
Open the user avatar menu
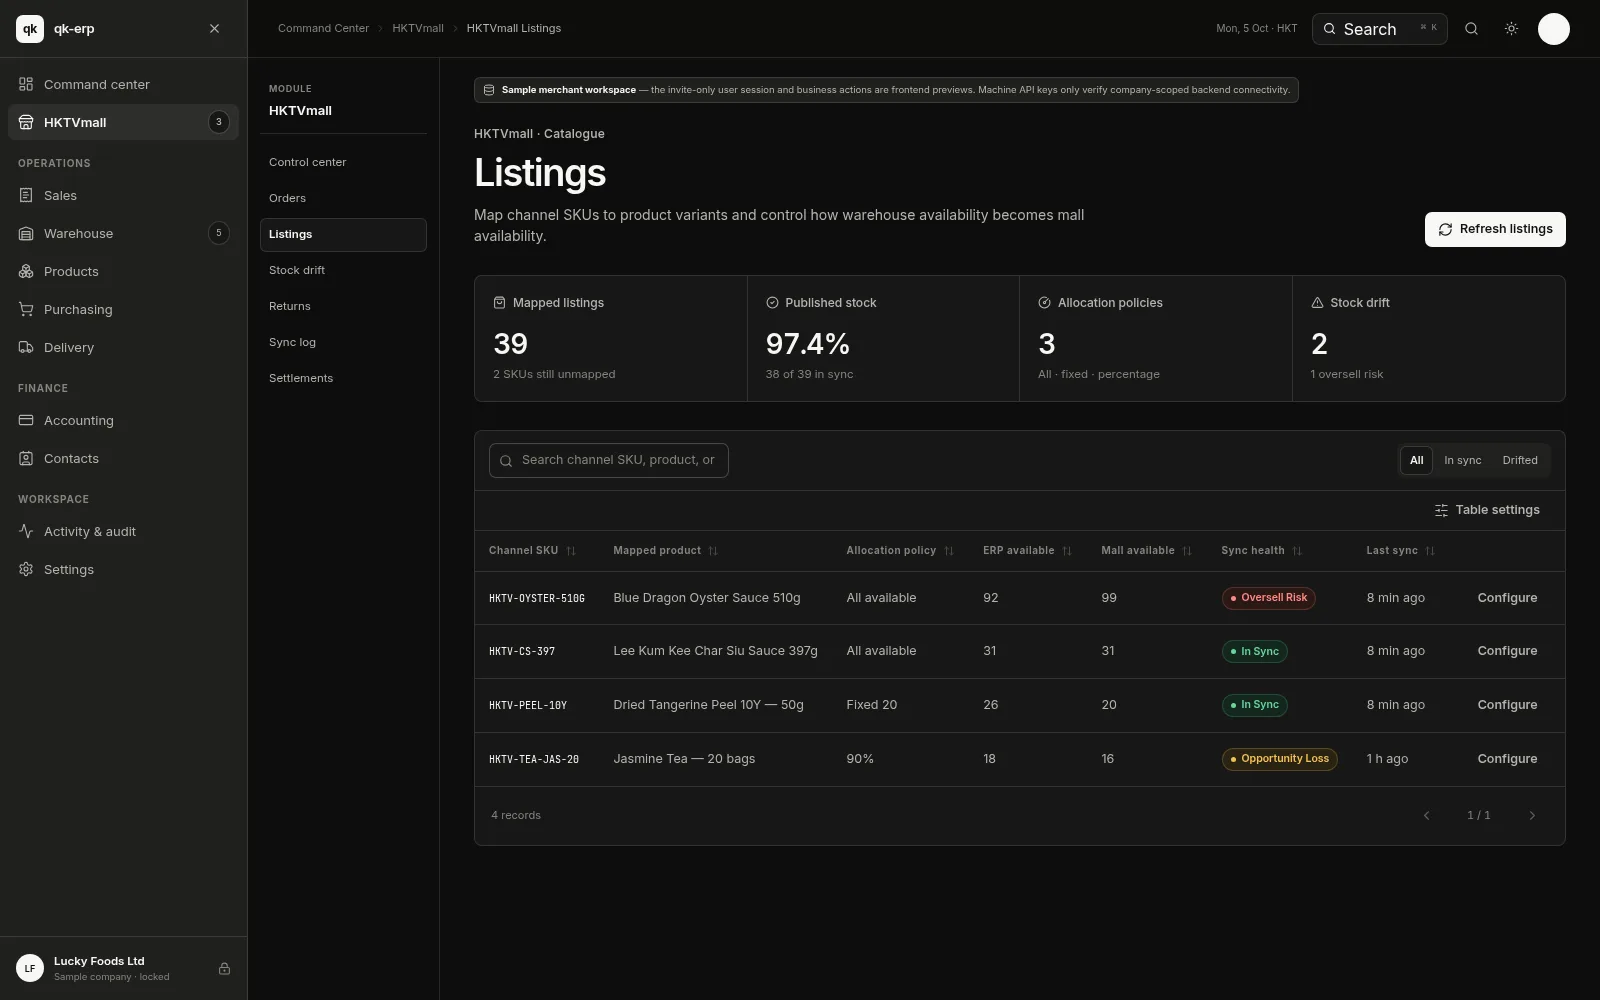point(1553,29)
